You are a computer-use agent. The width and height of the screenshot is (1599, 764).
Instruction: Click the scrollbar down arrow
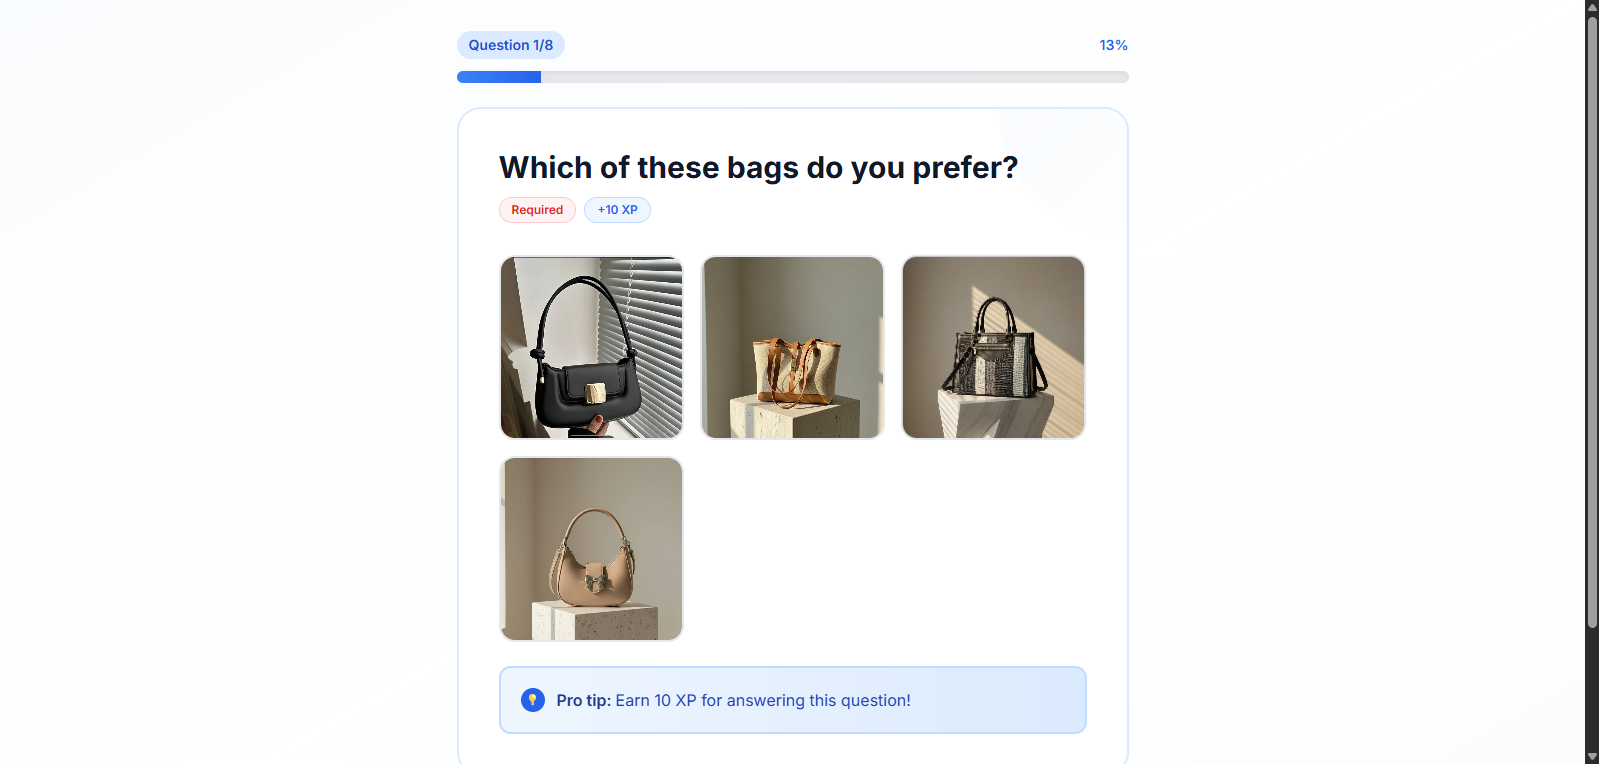click(x=1592, y=757)
